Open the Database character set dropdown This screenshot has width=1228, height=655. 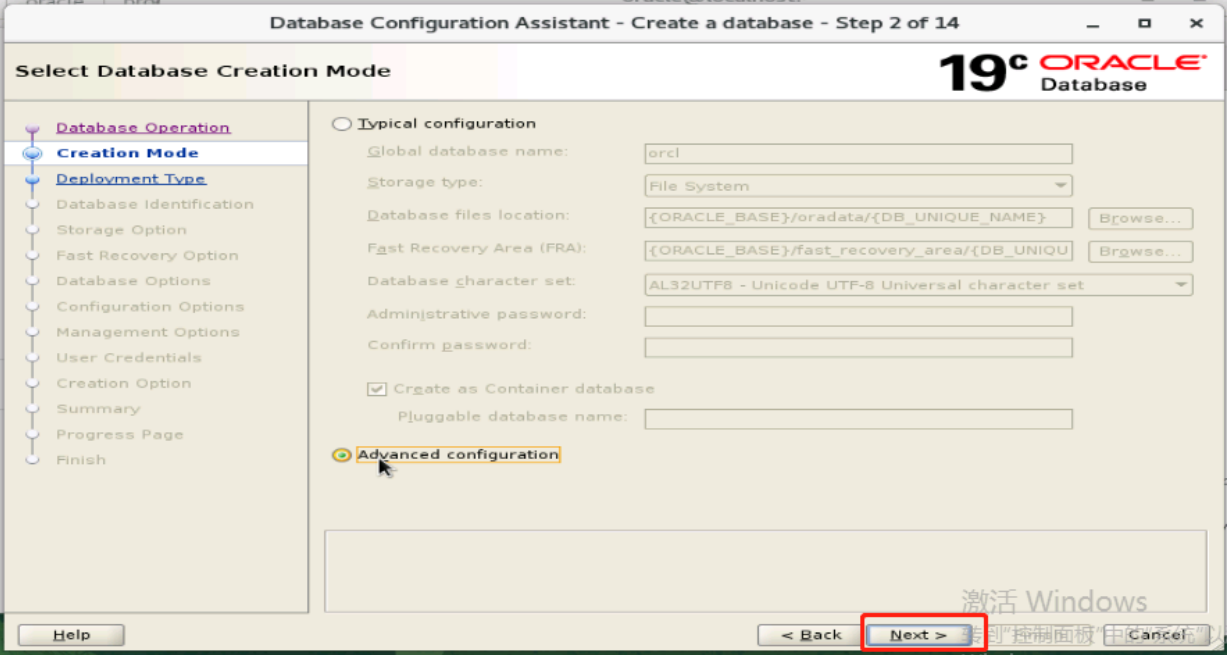click(919, 285)
